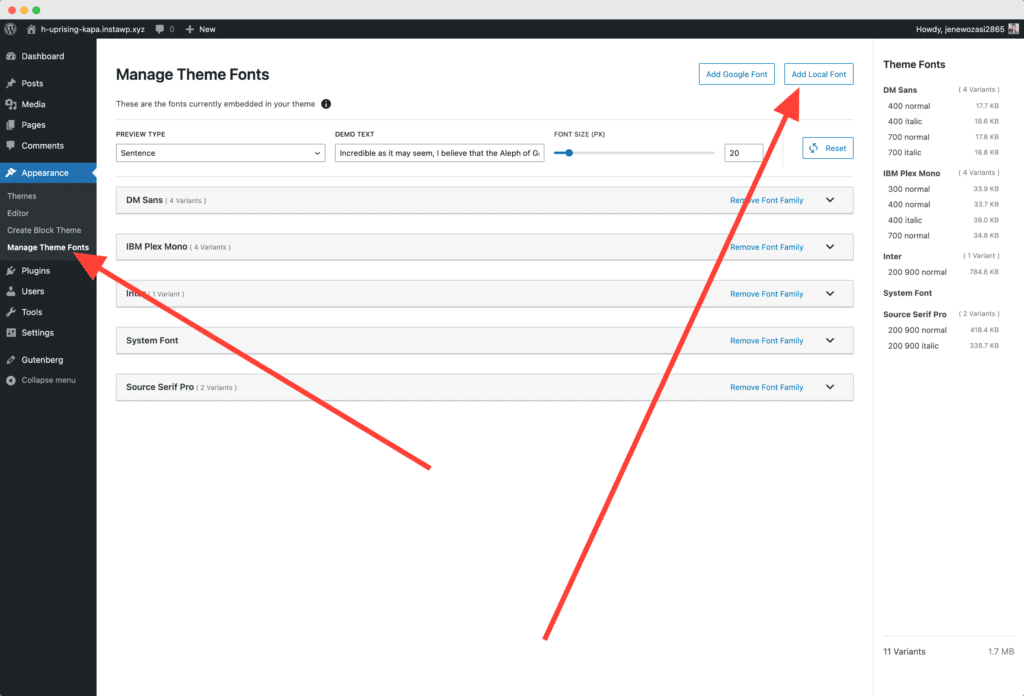Viewport: 1024px width, 696px height.
Task: Click the 1.7 MB total size value
Action: point(1000,652)
